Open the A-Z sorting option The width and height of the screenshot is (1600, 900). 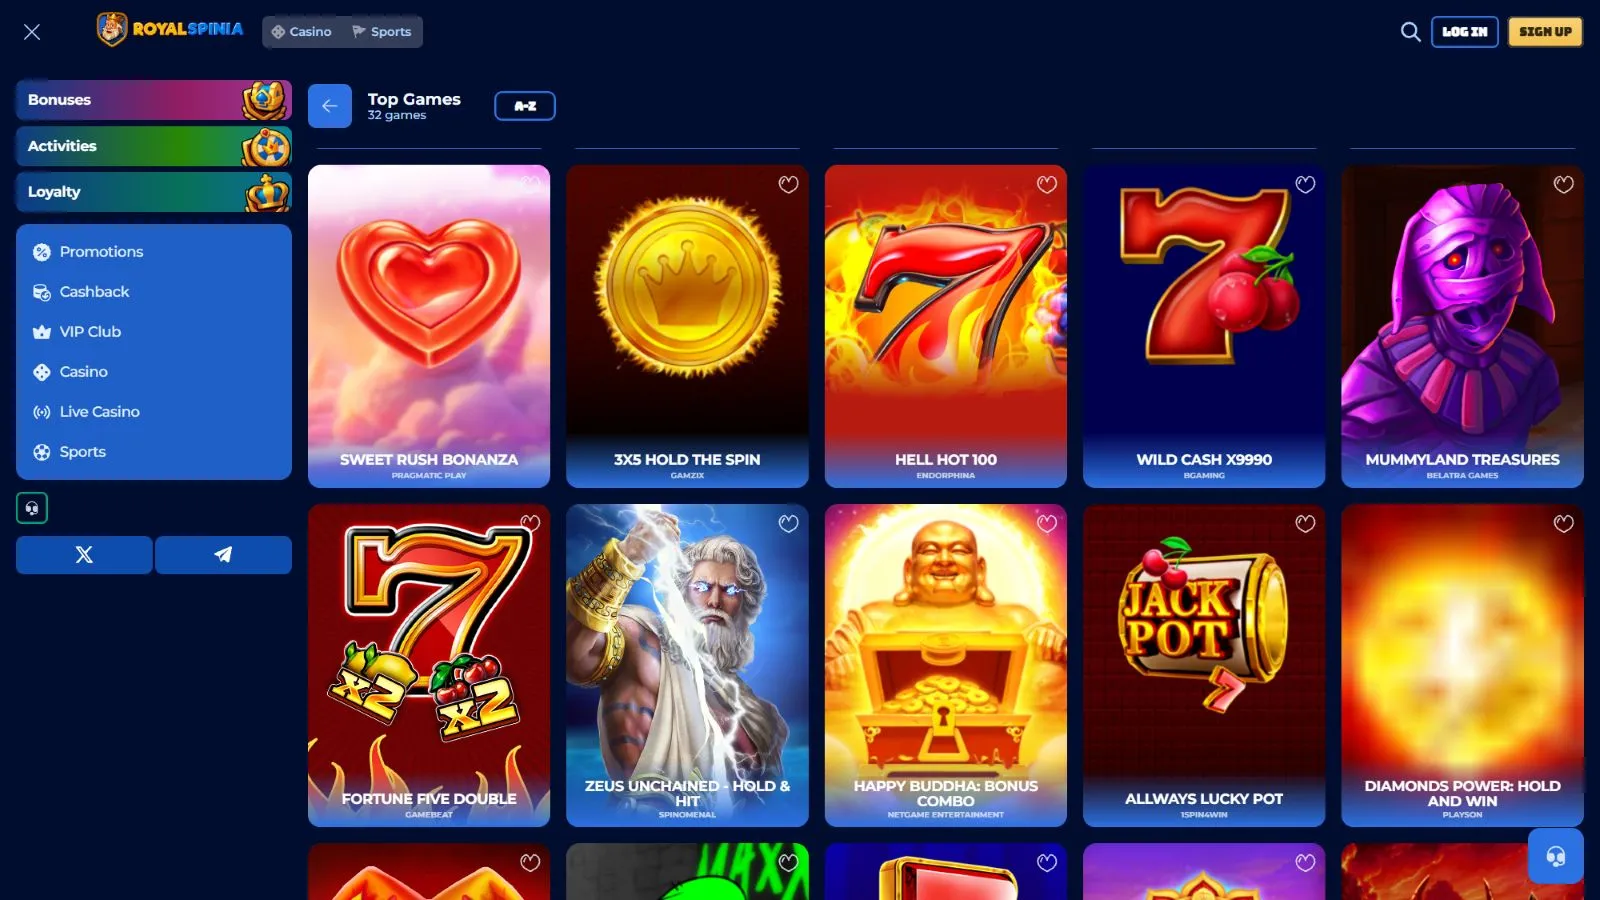pyautogui.click(x=525, y=106)
